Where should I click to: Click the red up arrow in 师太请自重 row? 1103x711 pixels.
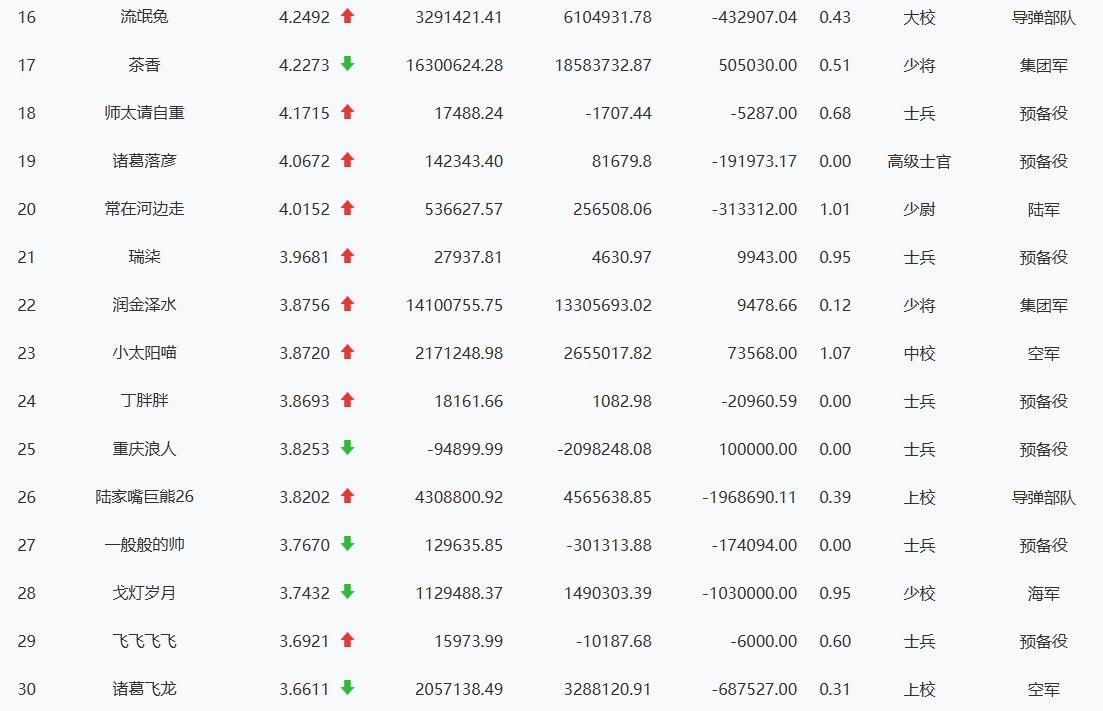347,112
